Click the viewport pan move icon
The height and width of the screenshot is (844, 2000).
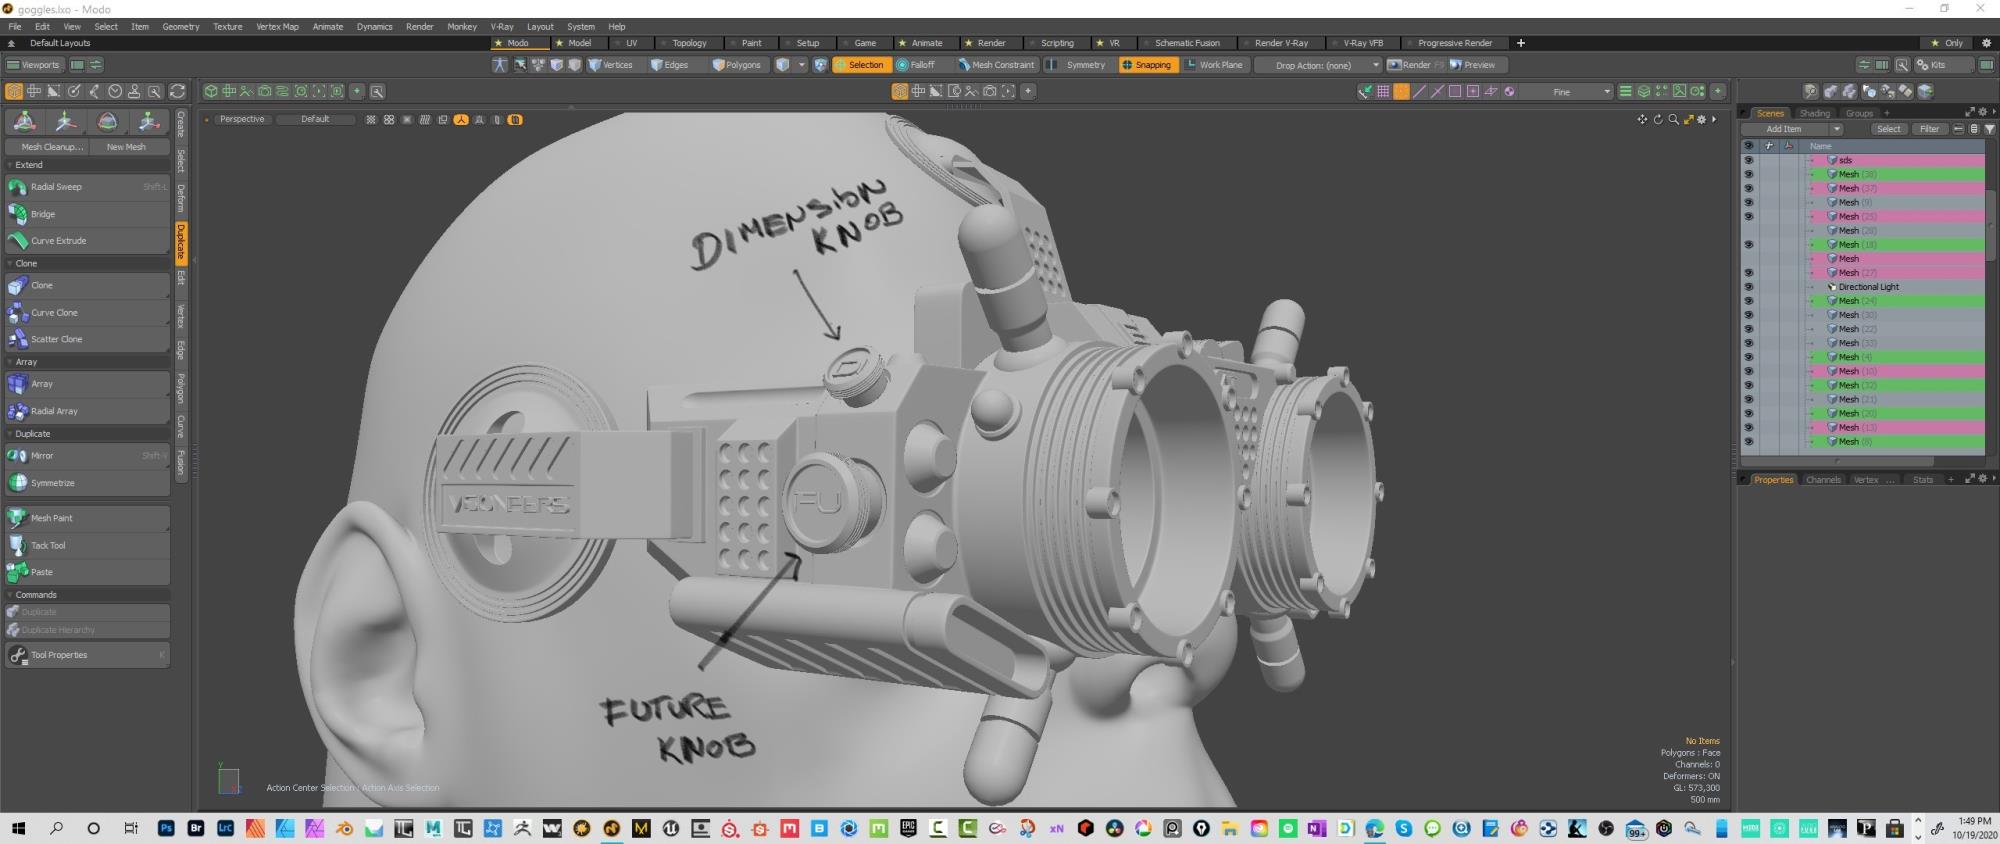1641,120
